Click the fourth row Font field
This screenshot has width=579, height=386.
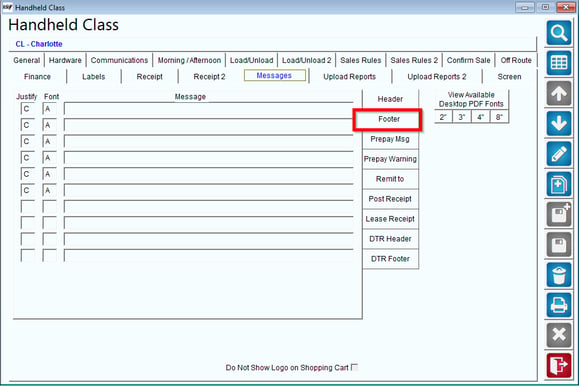(x=49, y=158)
